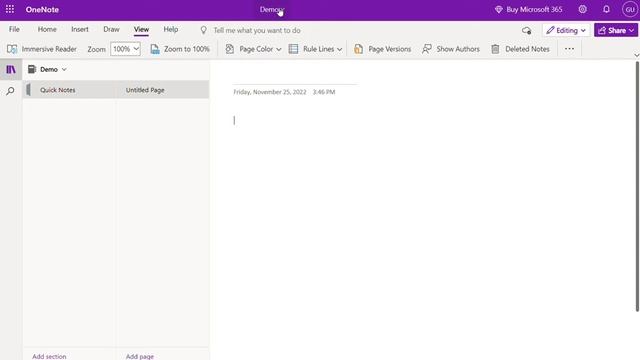Expand the Page Color dropdown arrow

pyautogui.click(x=279, y=49)
